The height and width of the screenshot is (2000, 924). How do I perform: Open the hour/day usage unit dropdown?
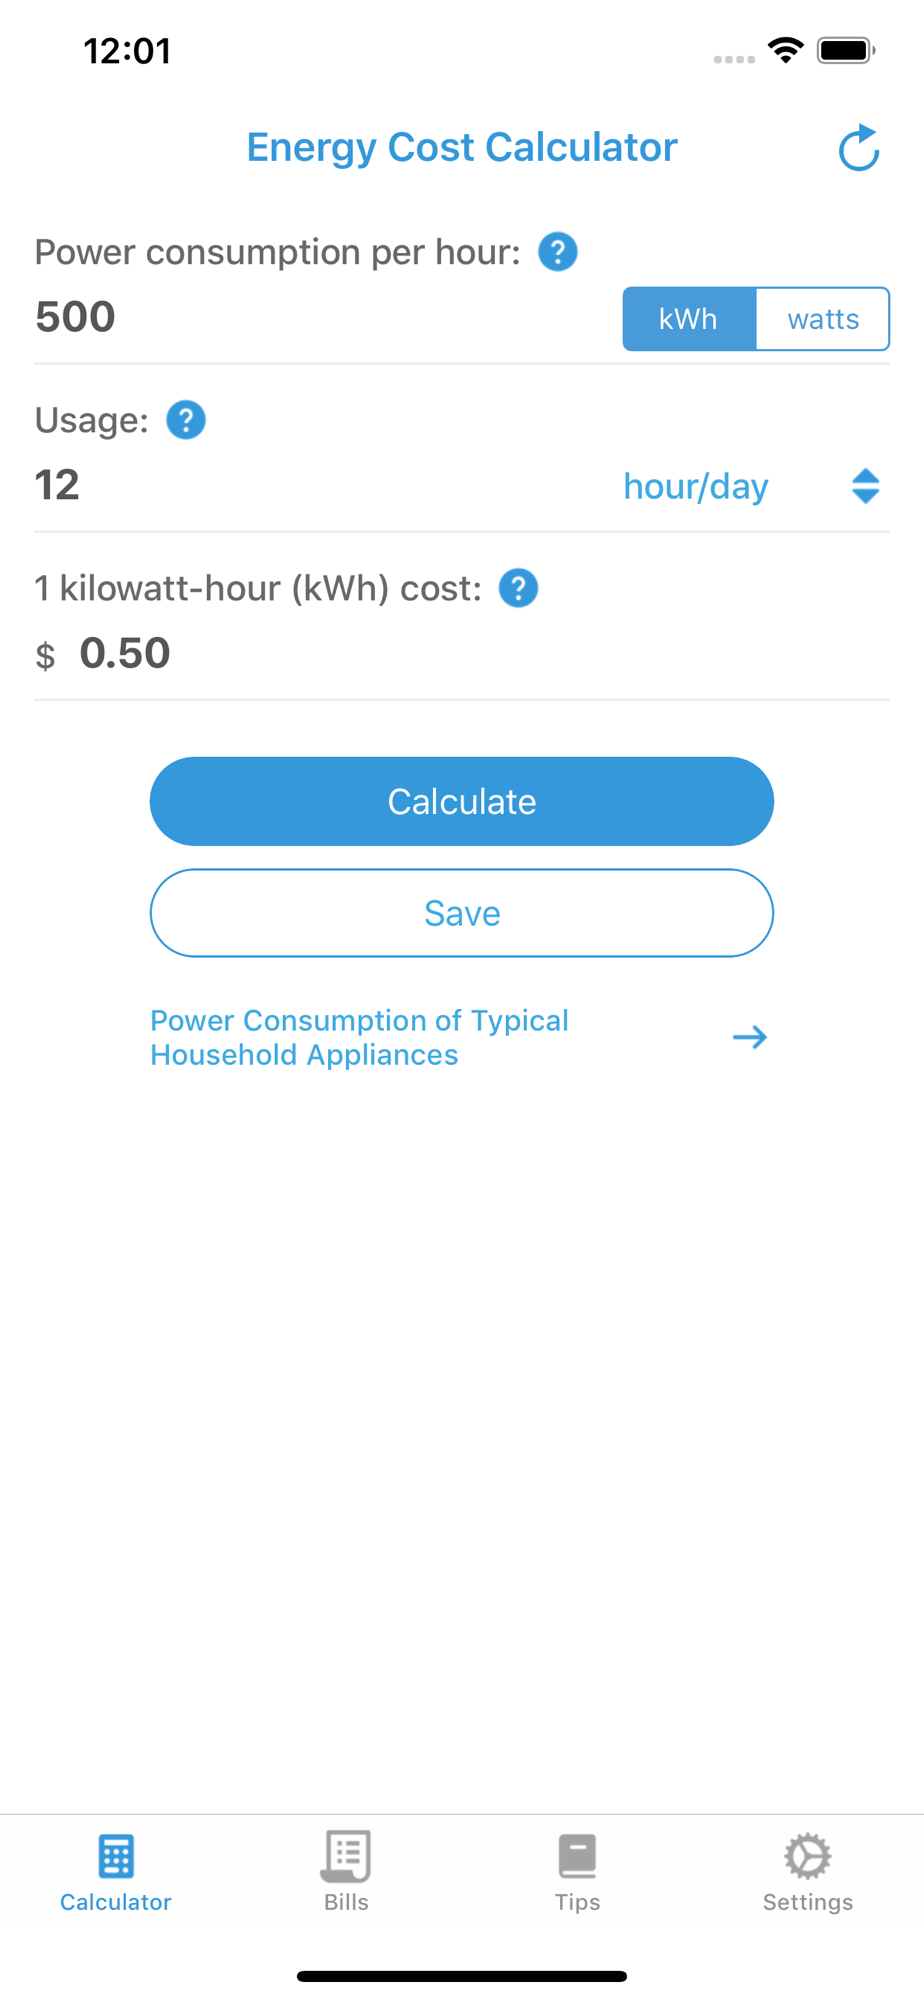tap(696, 486)
